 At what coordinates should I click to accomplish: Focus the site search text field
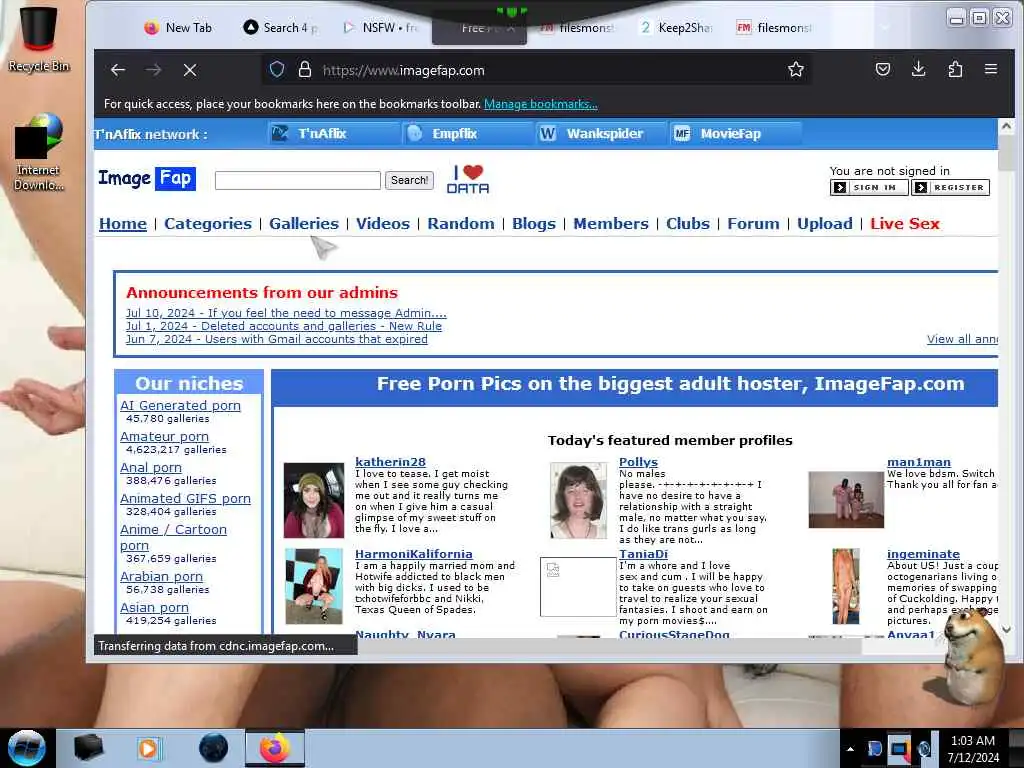(x=298, y=180)
